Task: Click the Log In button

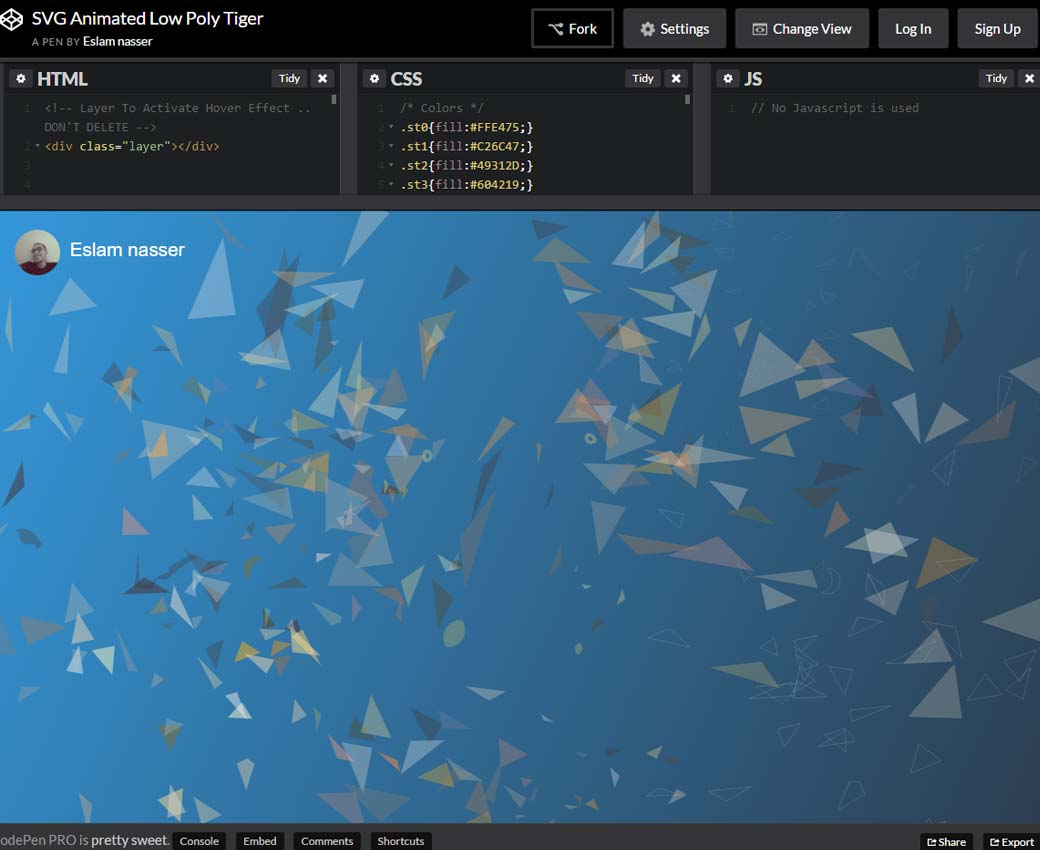Action: pos(912,29)
